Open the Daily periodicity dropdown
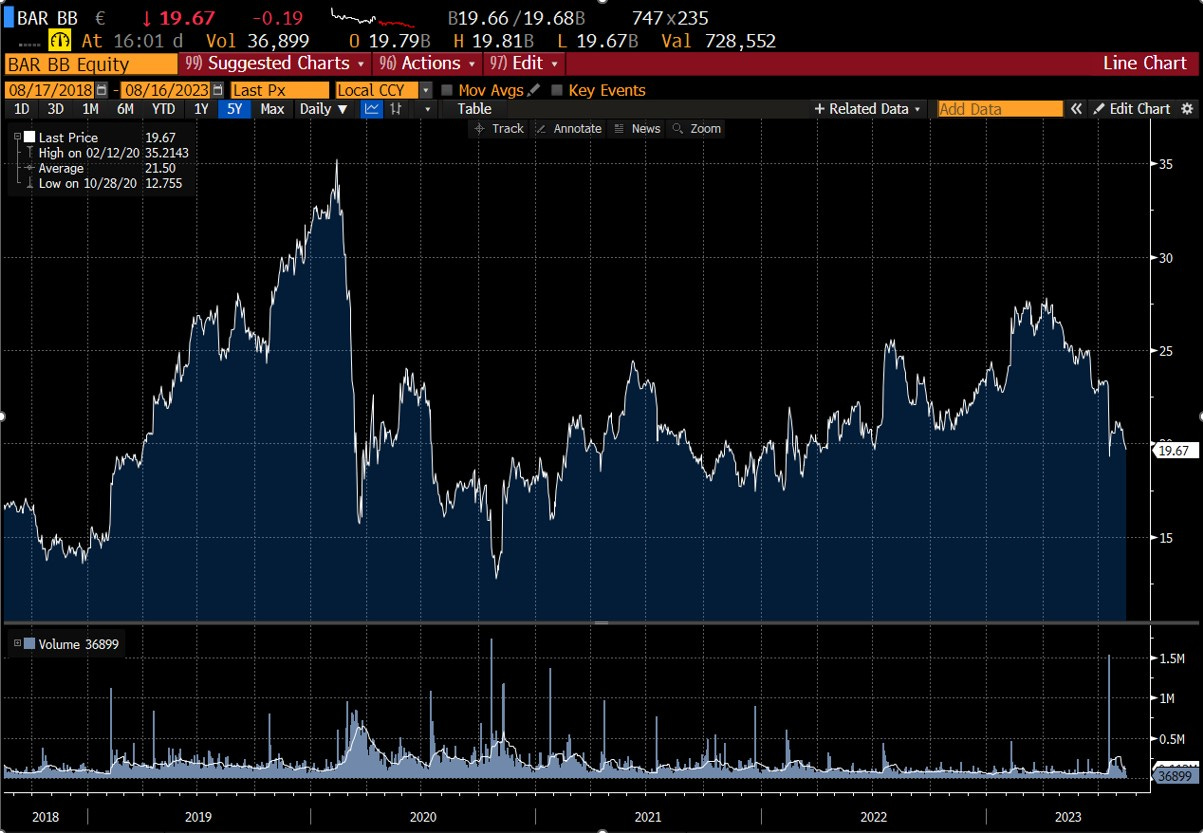1203x833 pixels. pyautogui.click(x=324, y=109)
